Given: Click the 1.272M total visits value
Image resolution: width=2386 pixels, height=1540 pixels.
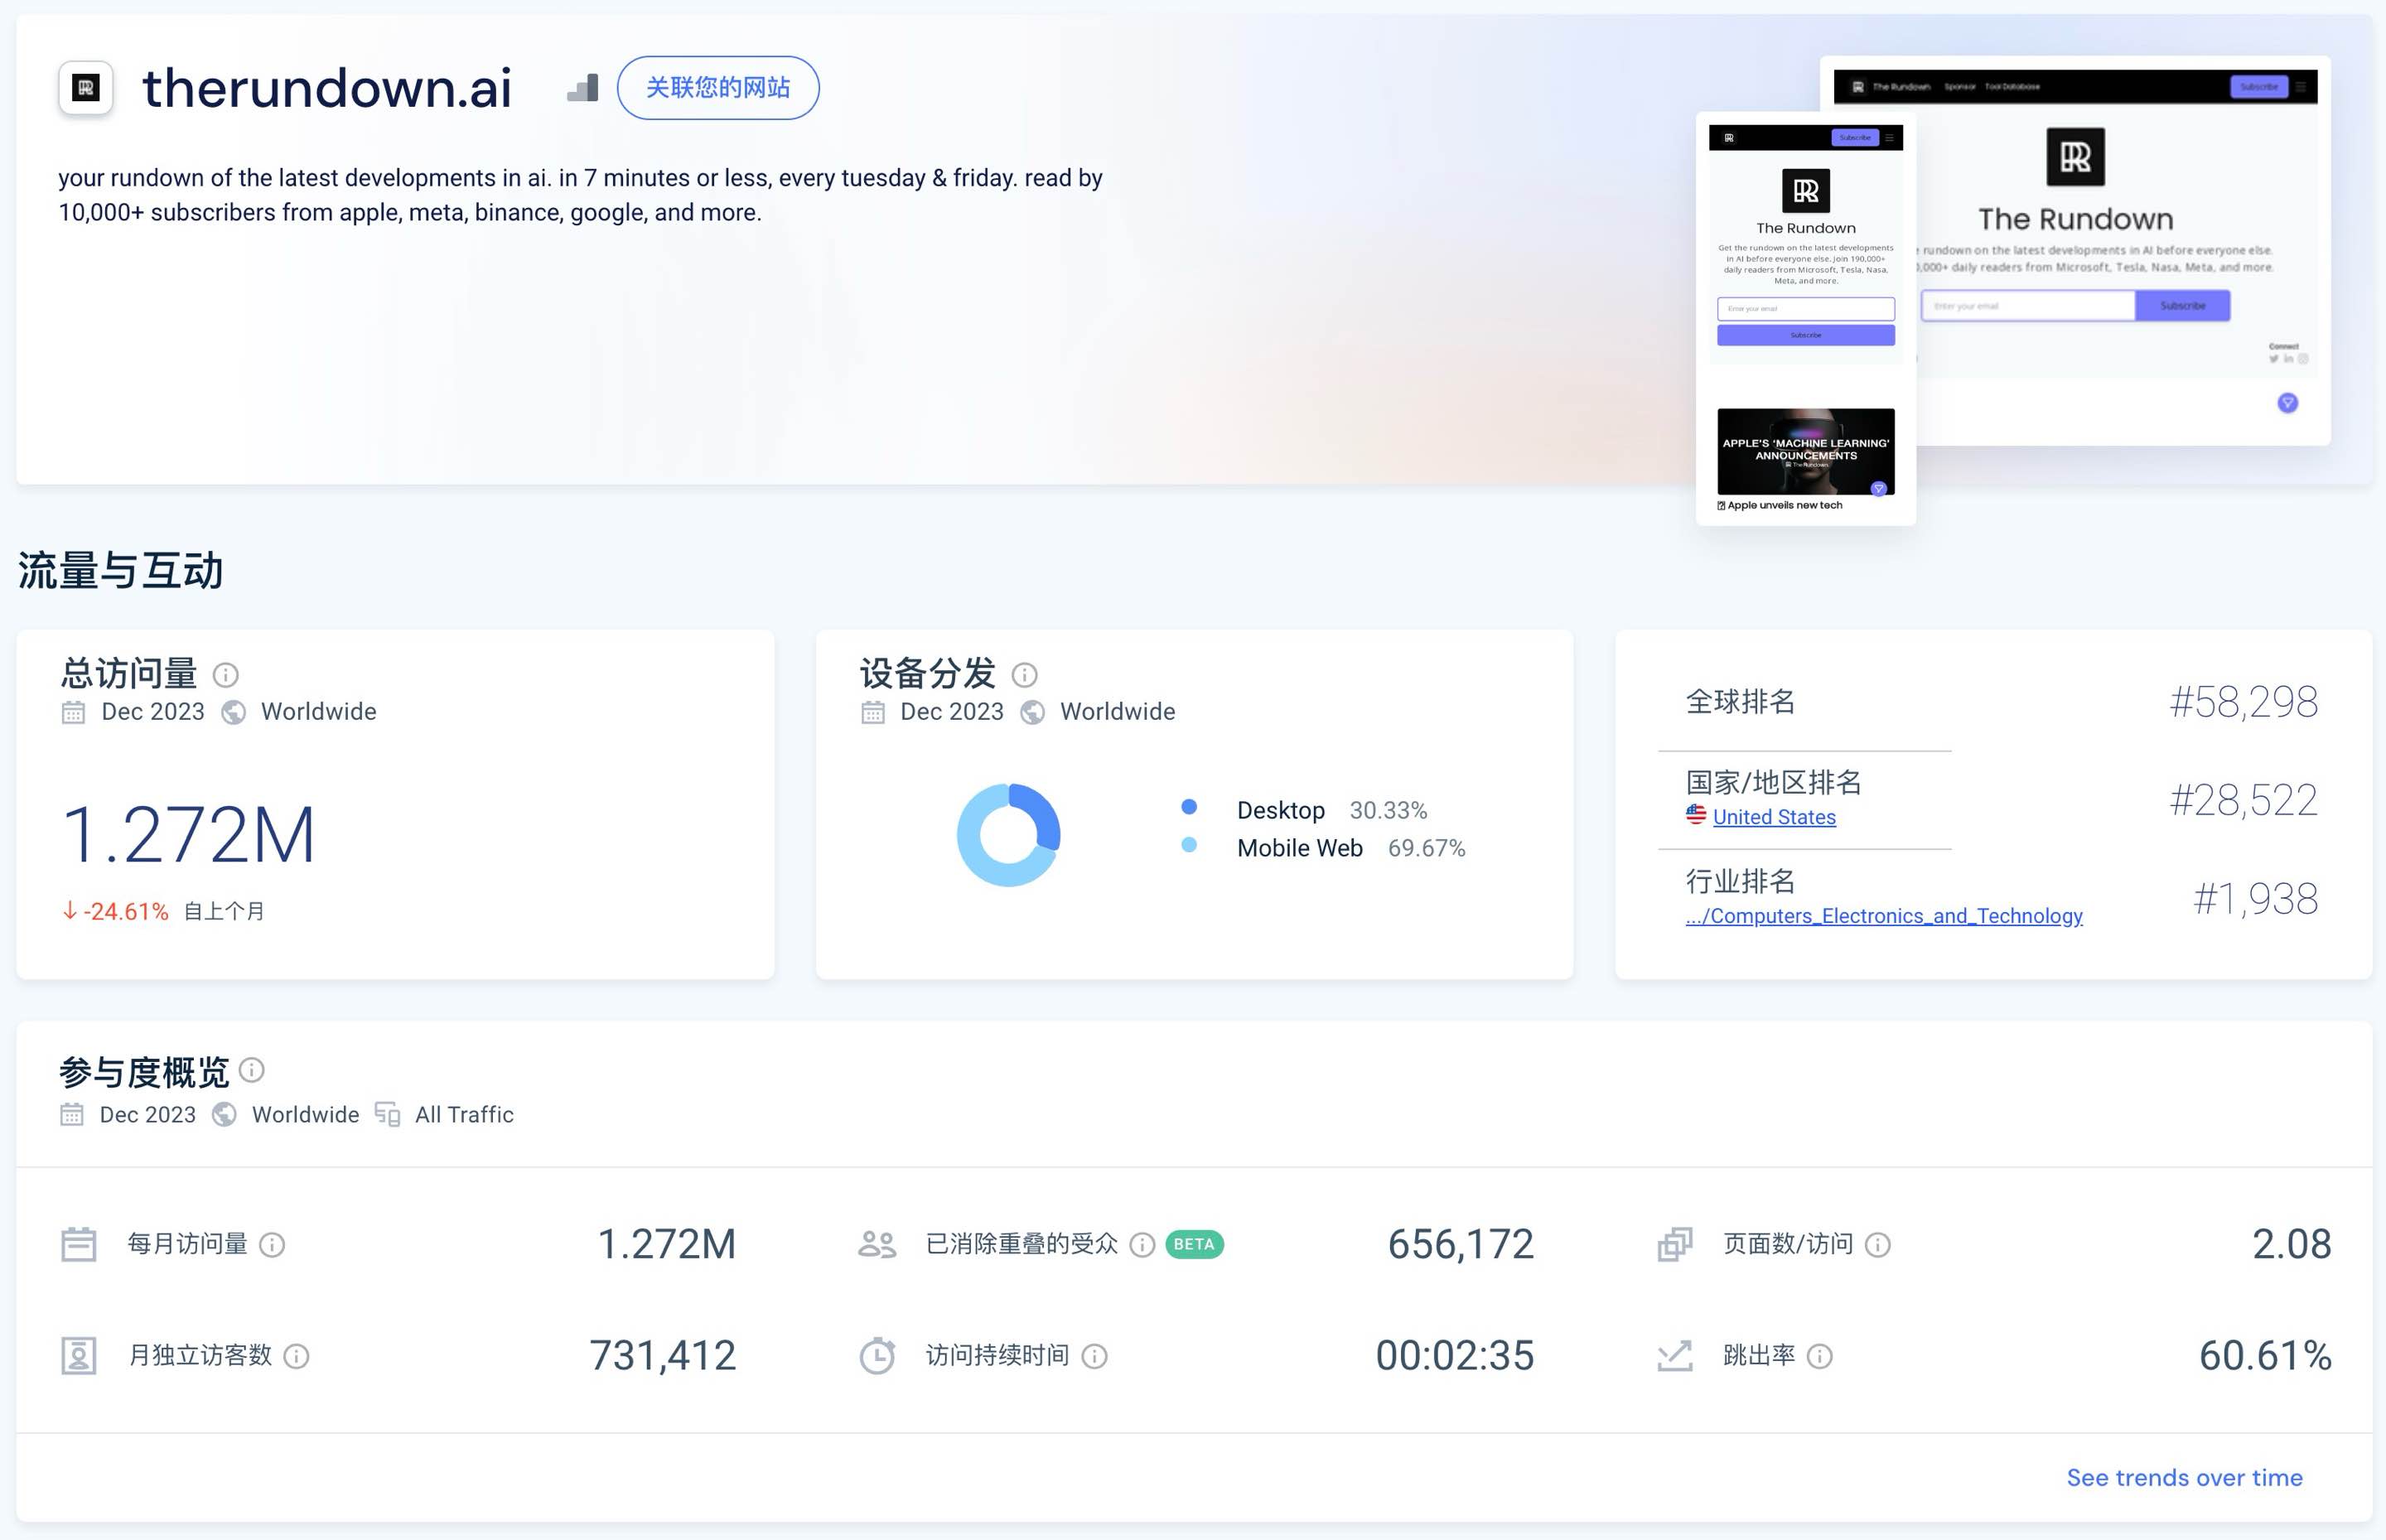Looking at the screenshot, I should point(188,835).
